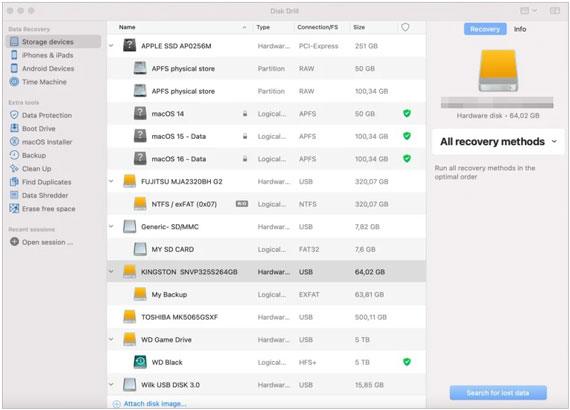The height and width of the screenshot is (410, 570).
Task: Click the Clean Up icon
Action: pos(14,168)
